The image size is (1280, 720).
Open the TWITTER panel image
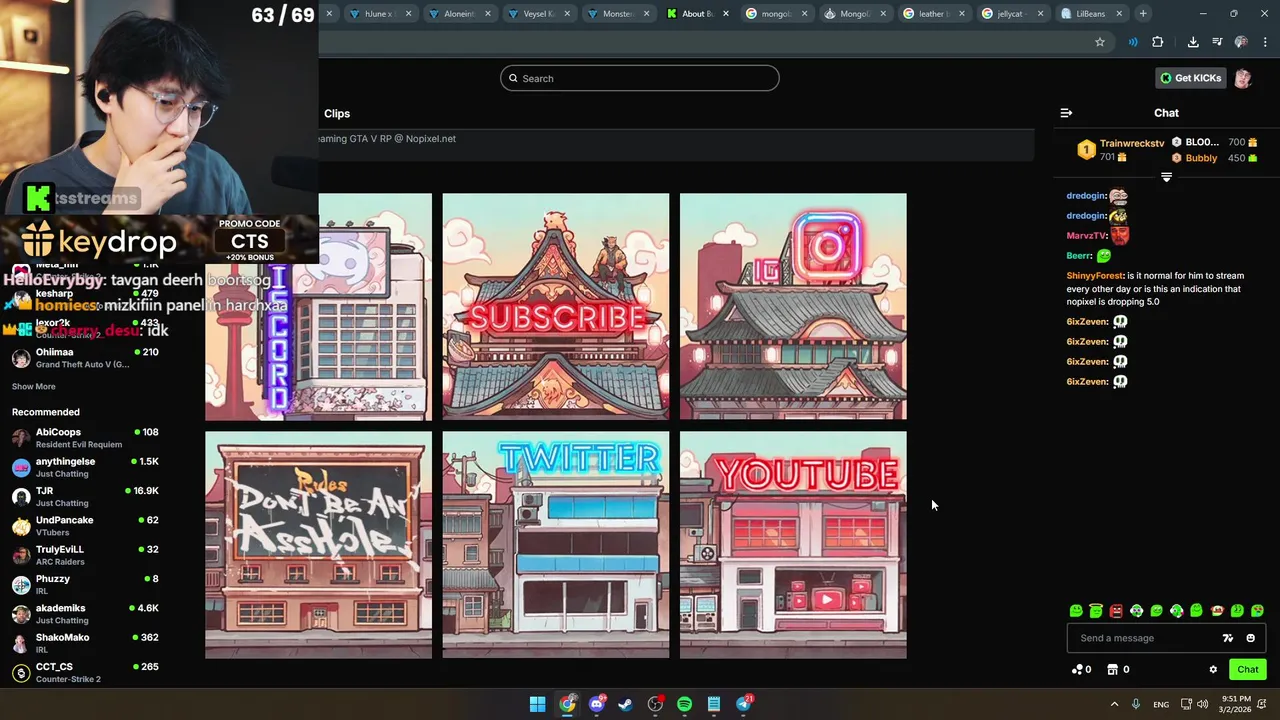coord(556,545)
